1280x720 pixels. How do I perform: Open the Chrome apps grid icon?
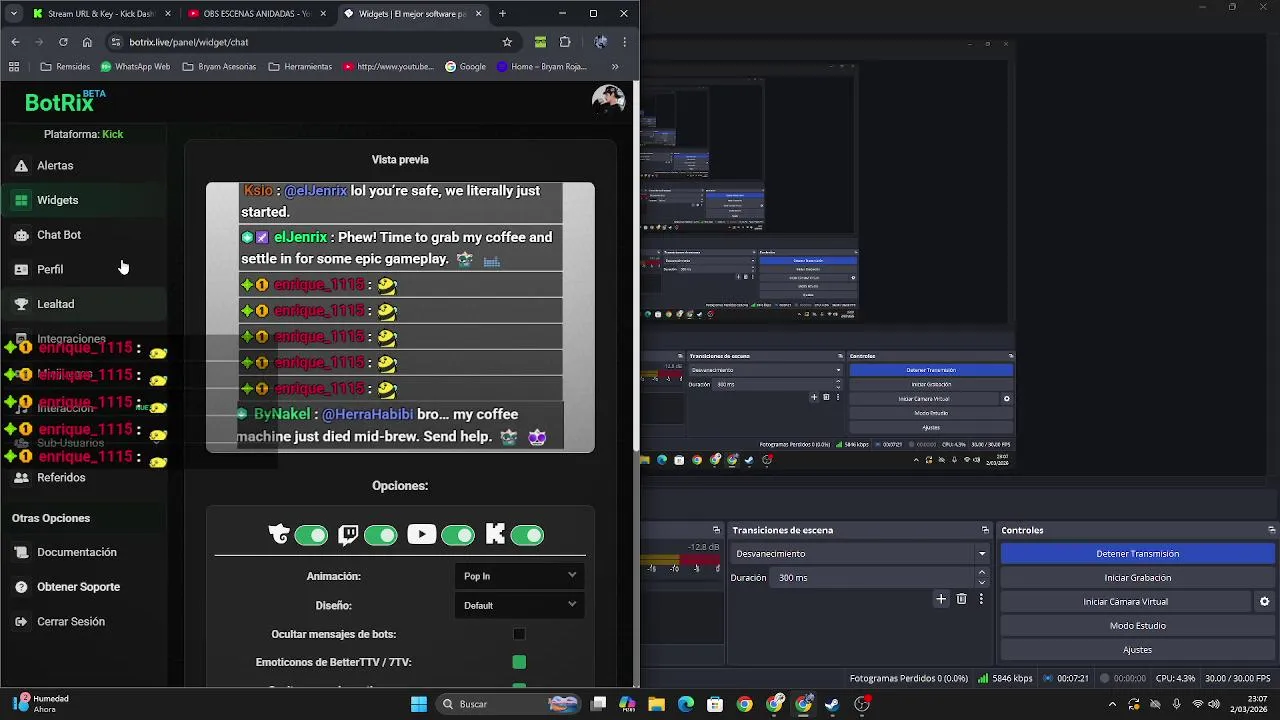point(14,67)
